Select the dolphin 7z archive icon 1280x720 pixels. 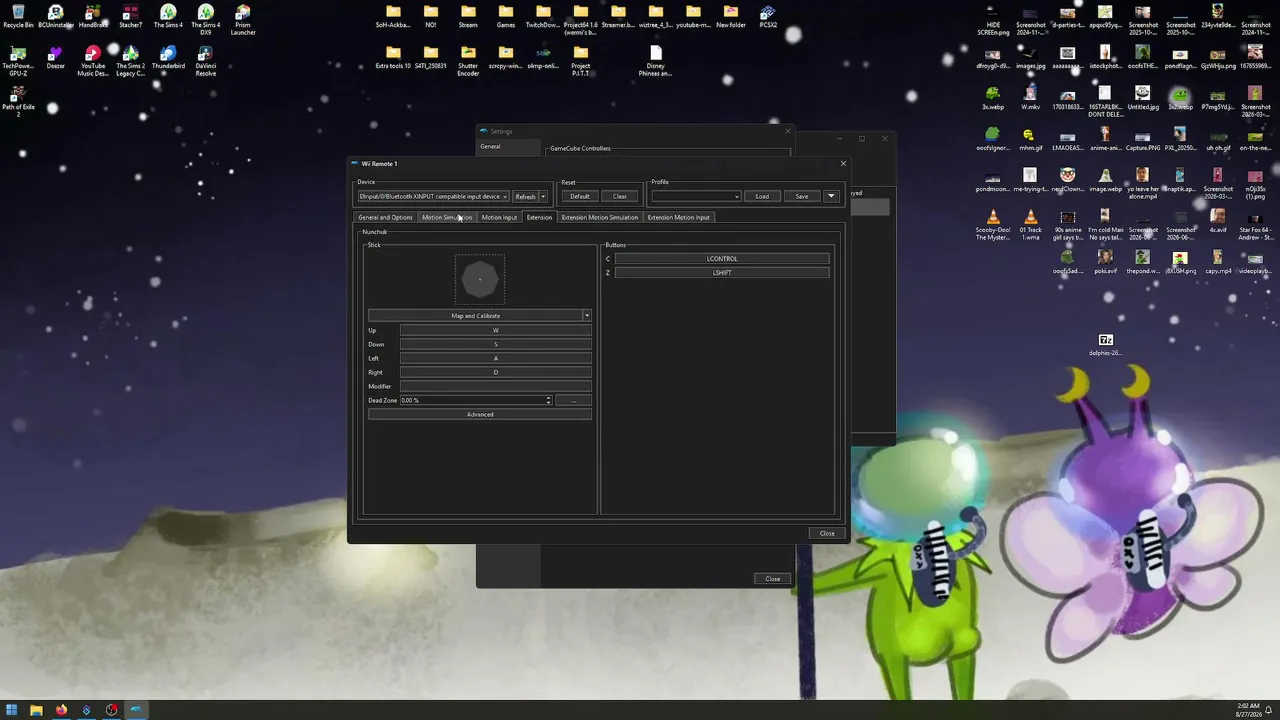1105,345
